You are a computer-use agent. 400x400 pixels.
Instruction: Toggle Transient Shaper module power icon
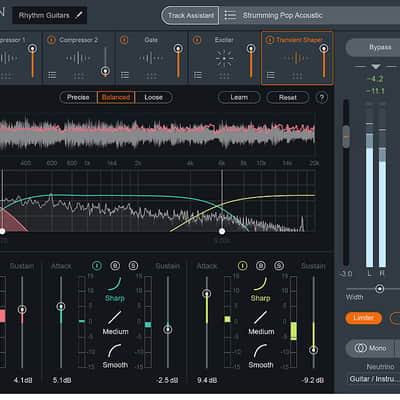[x=270, y=40]
